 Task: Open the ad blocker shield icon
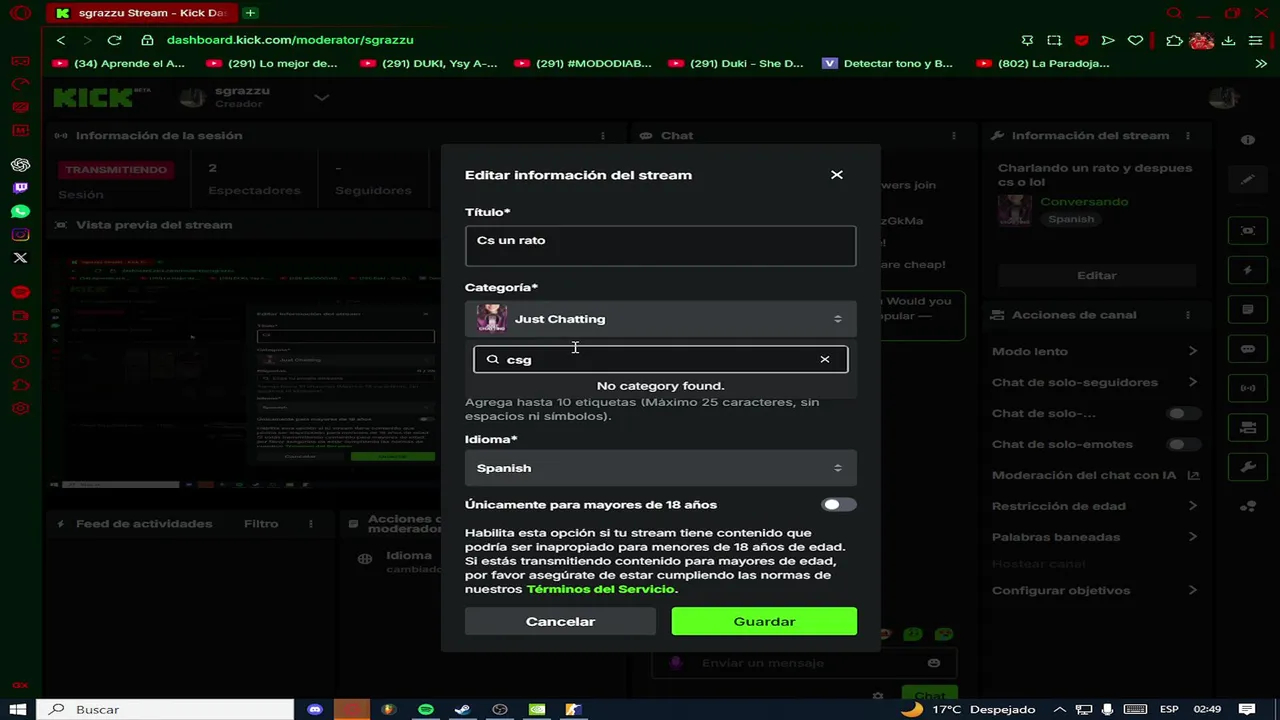[1081, 40]
